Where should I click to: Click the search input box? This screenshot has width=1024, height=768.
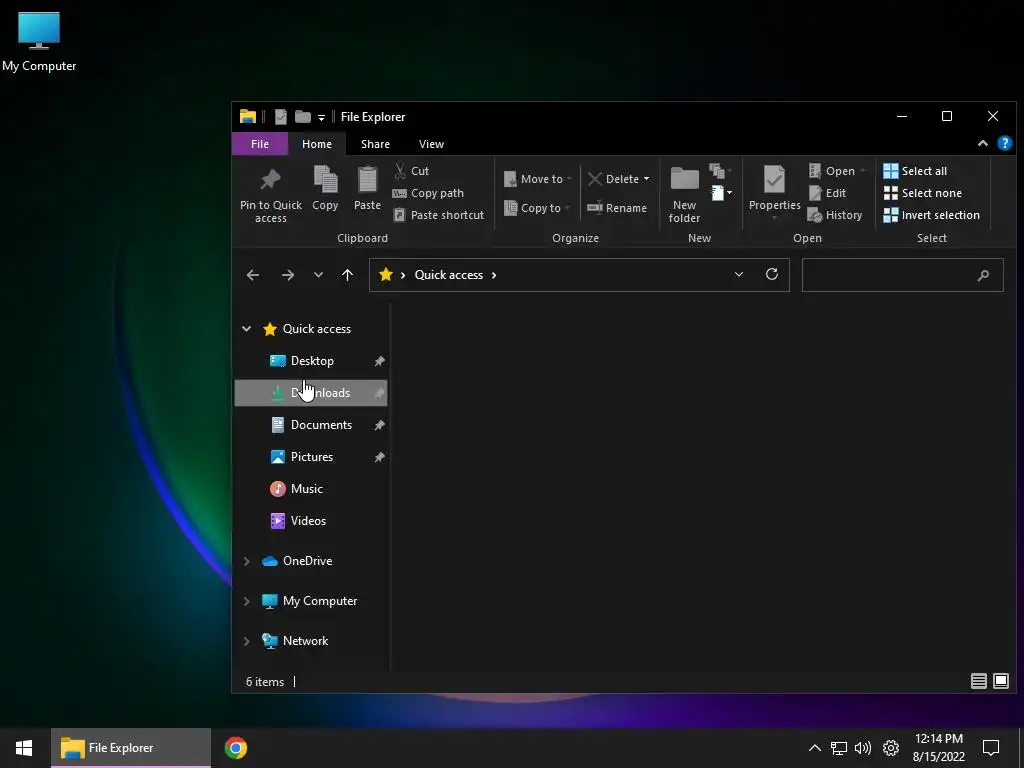point(903,275)
